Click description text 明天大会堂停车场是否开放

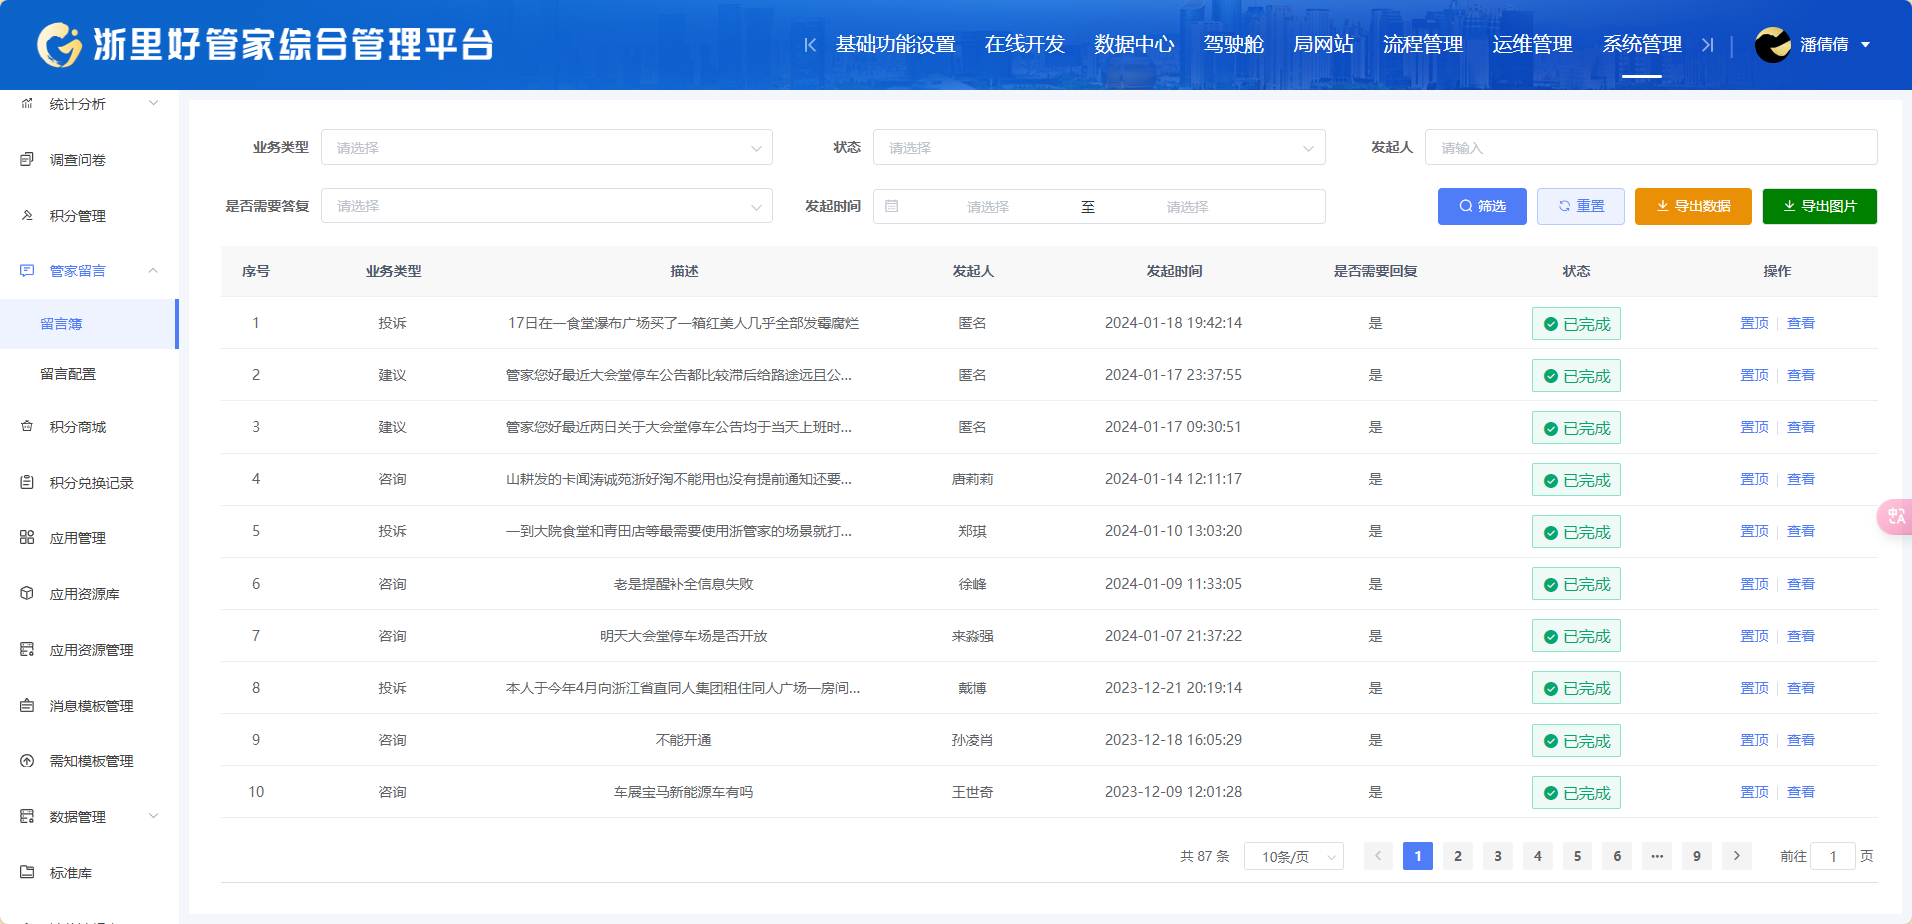tap(684, 636)
